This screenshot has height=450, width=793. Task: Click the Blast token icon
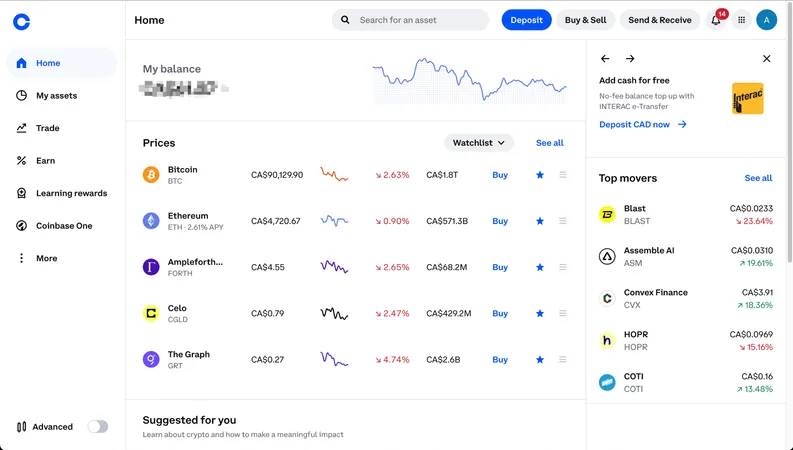pyautogui.click(x=607, y=215)
